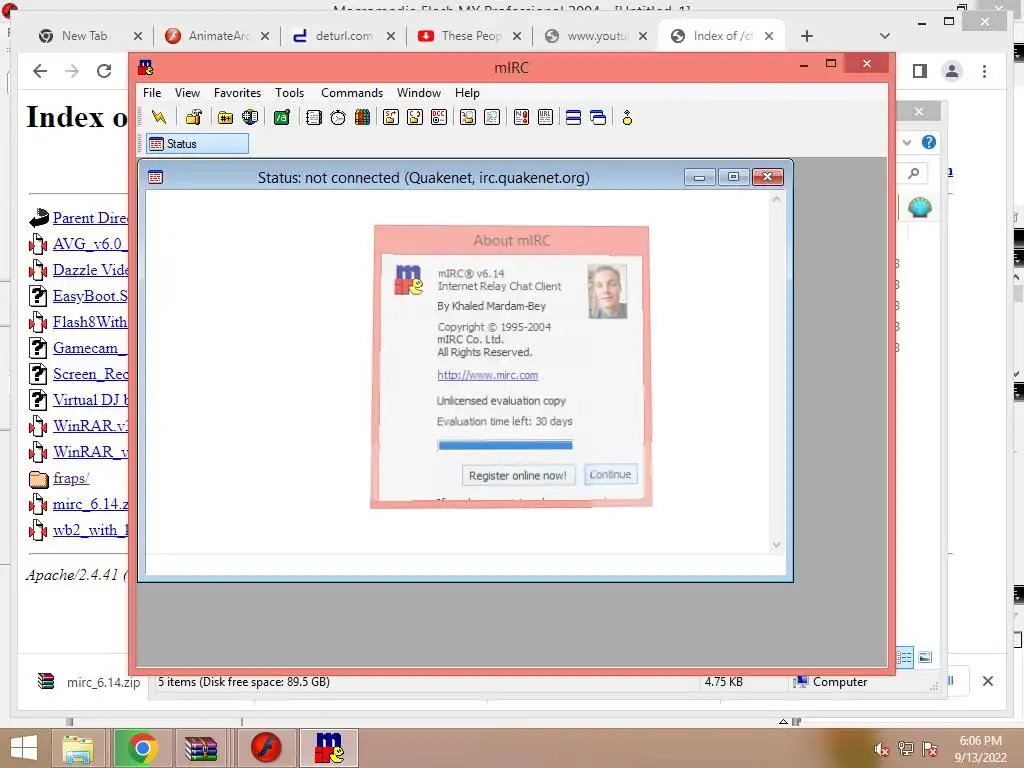Click the Chrome back arrow
1024x768 pixels.
point(40,71)
